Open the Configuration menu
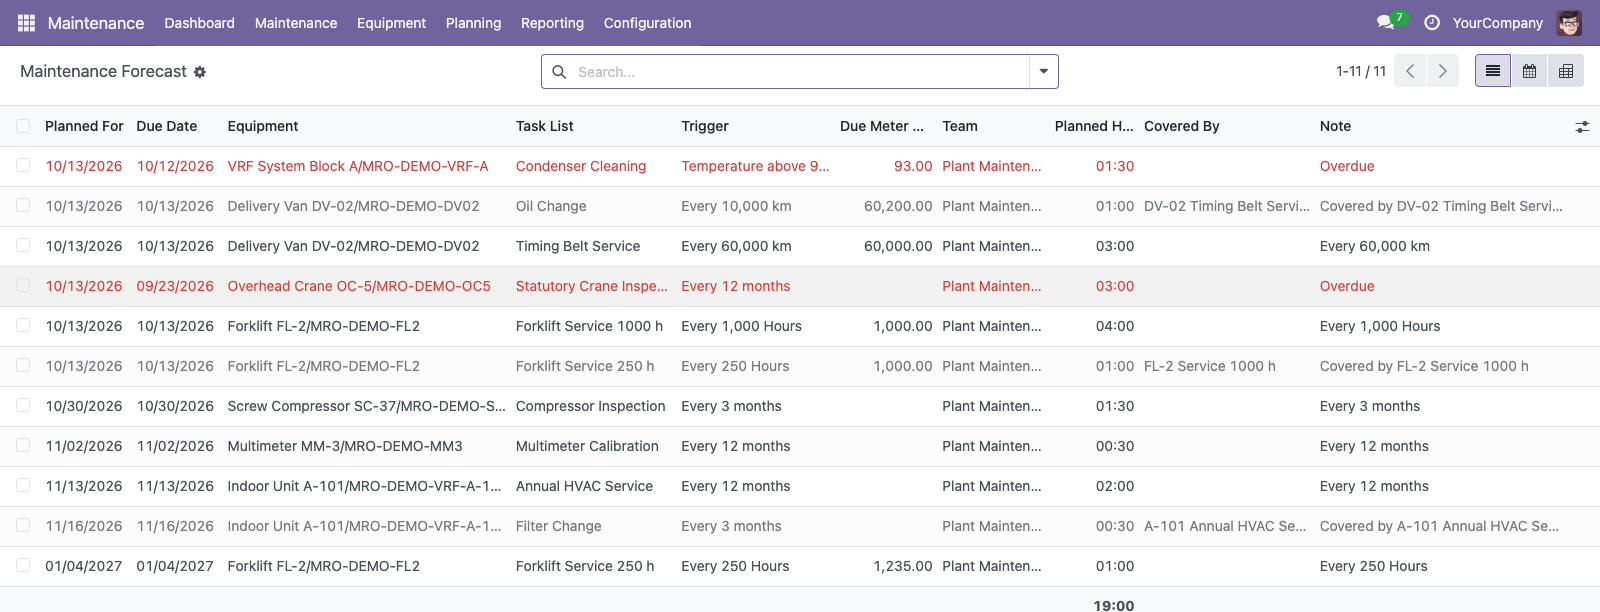This screenshot has height=612, width=1600. point(647,23)
